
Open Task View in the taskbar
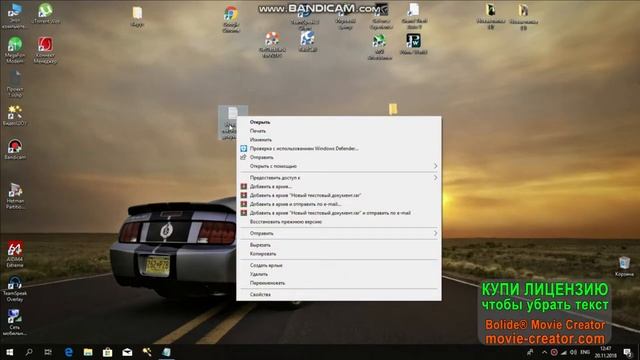(48, 352)
